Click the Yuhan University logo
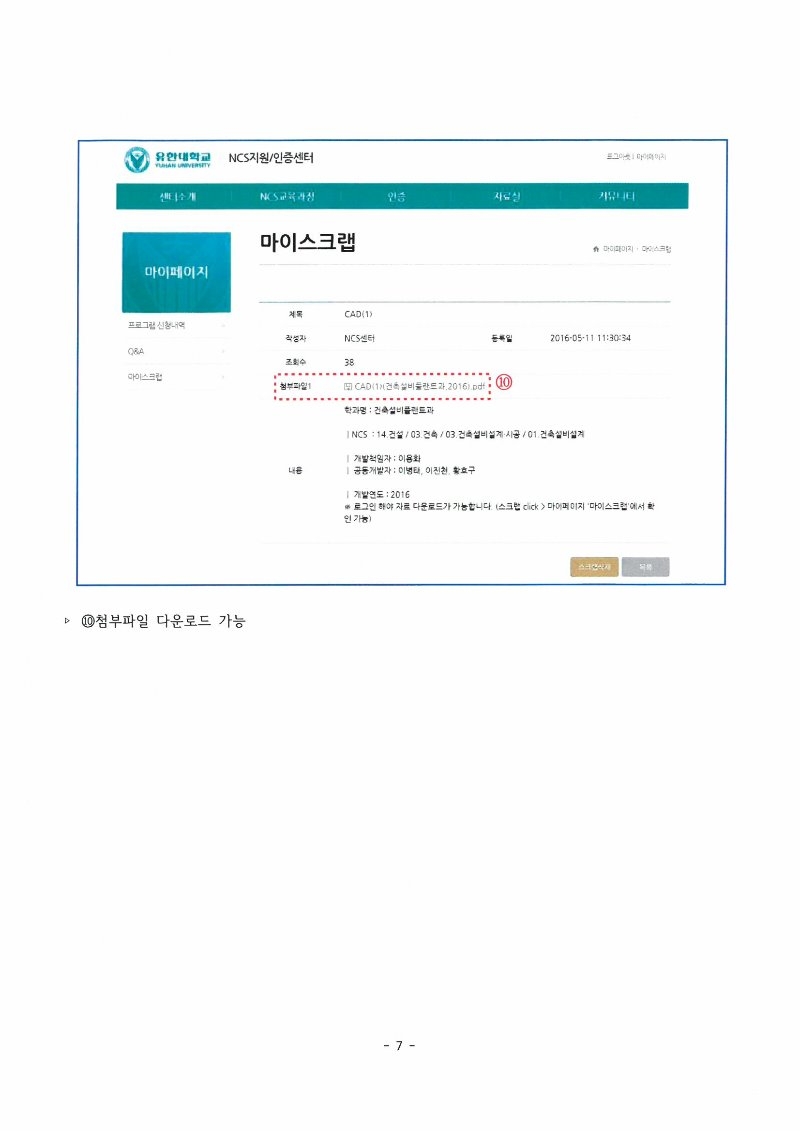Screen dimensions: 800x1131 tap(167, 159)
